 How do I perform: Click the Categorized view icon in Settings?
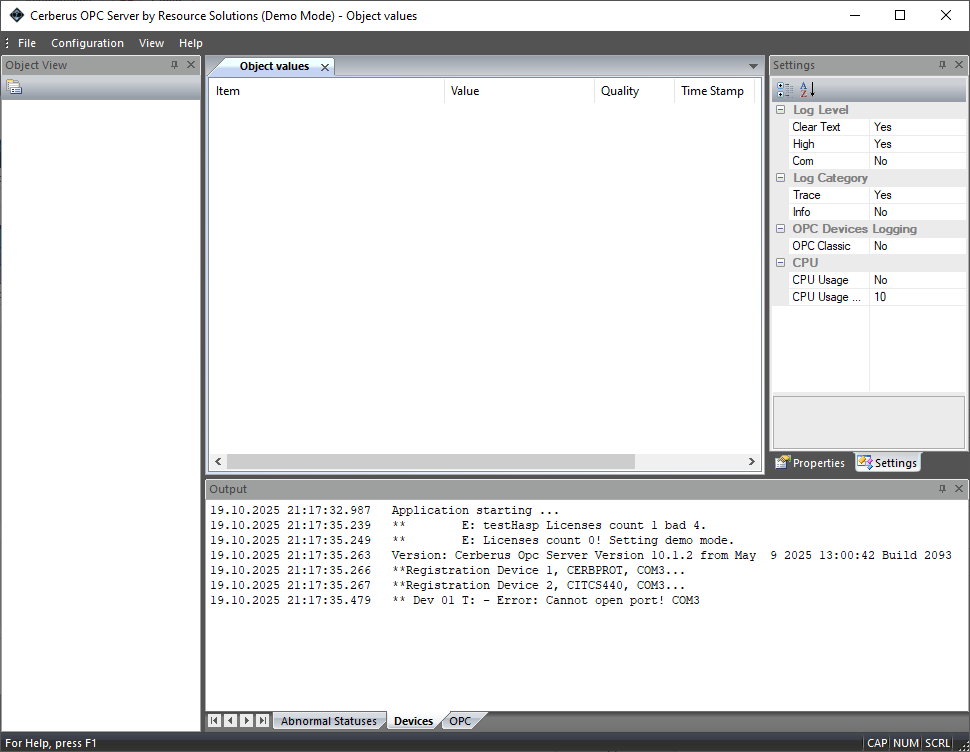(x=784, y=90)
